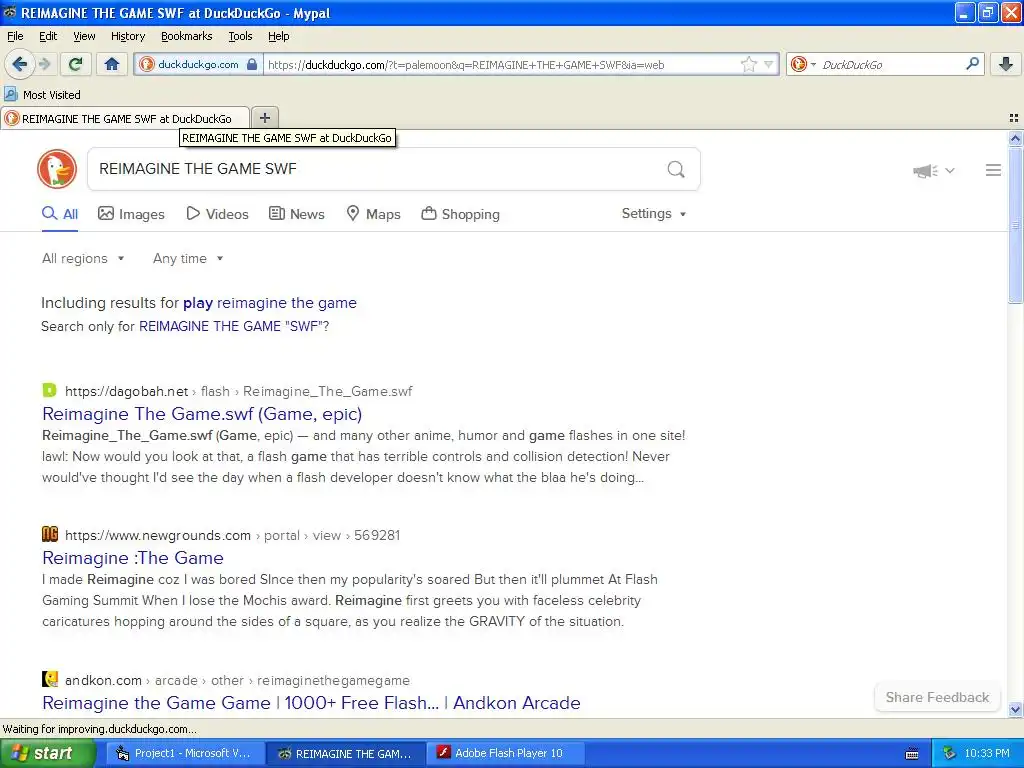Switch to the News search tab
Screen dimensions: 1024x768
point(296,214)
